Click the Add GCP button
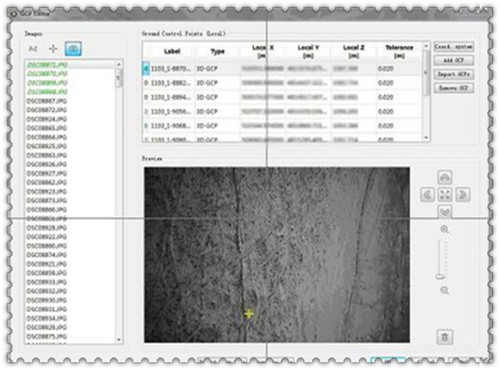The width and height of the screenshot is (500, 370). coord(454,60)
